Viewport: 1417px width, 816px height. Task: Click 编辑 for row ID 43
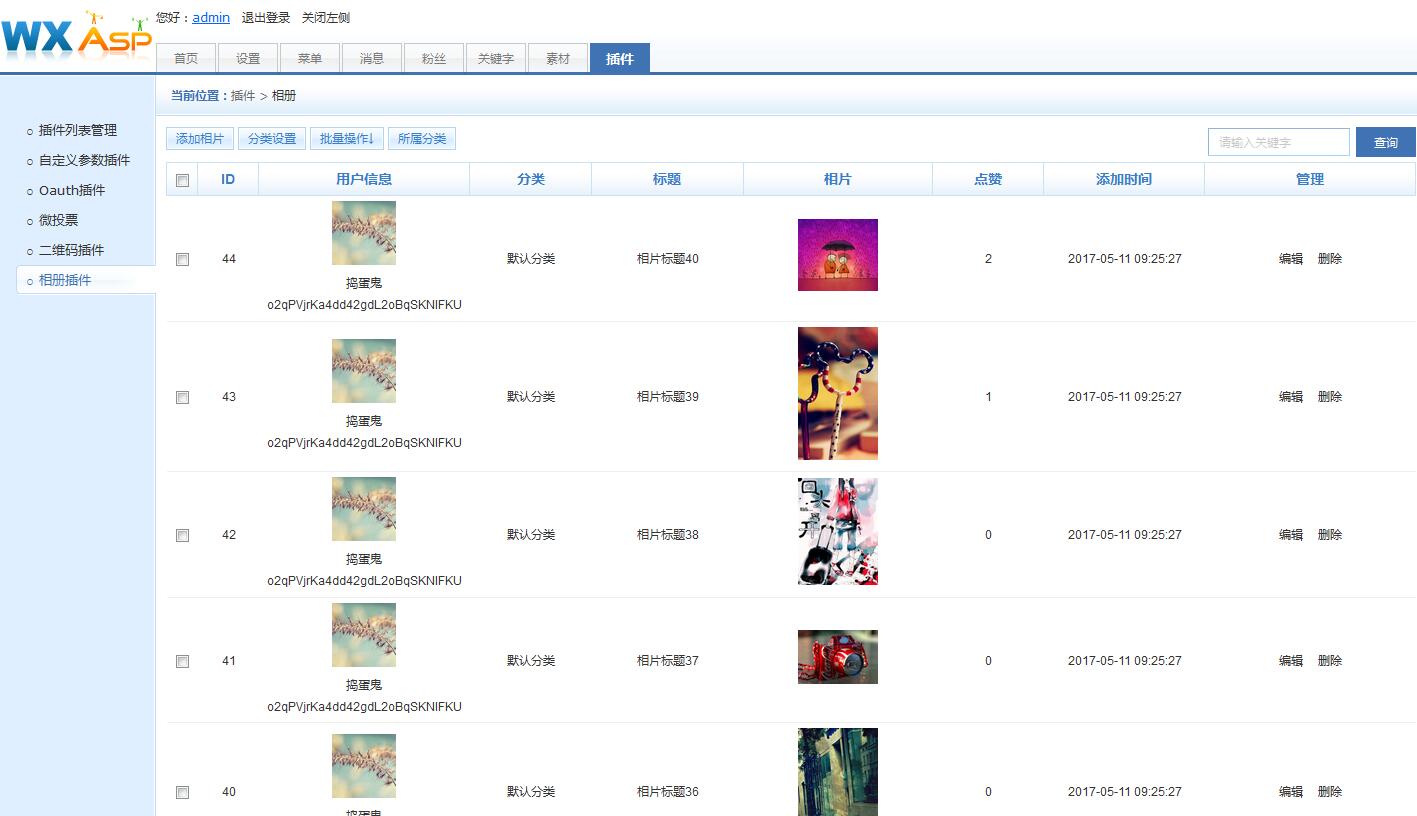coord(1291,396)
